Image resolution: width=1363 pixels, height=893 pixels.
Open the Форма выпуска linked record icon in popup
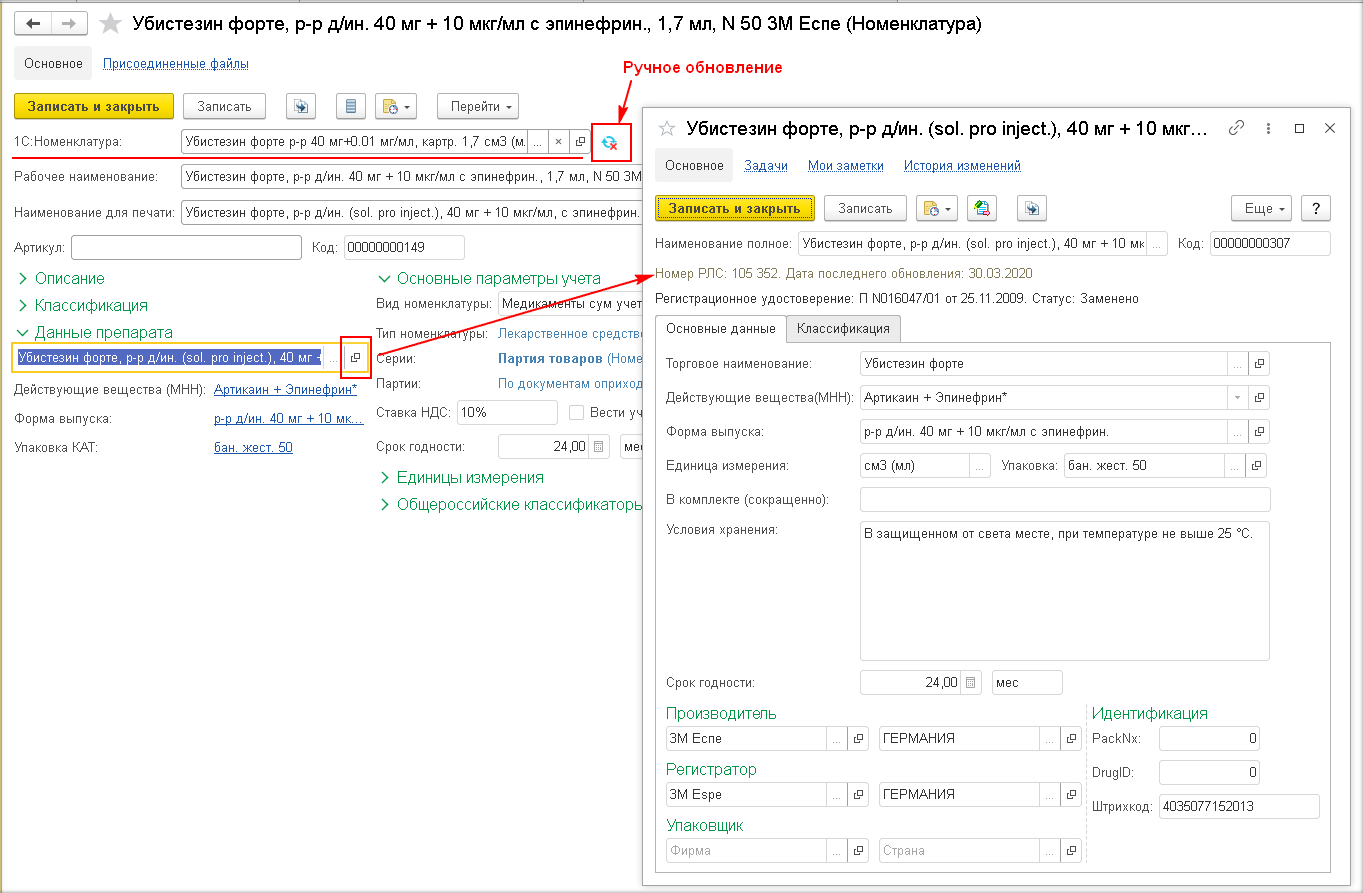pyautogui.click(x=1259, y=432)
